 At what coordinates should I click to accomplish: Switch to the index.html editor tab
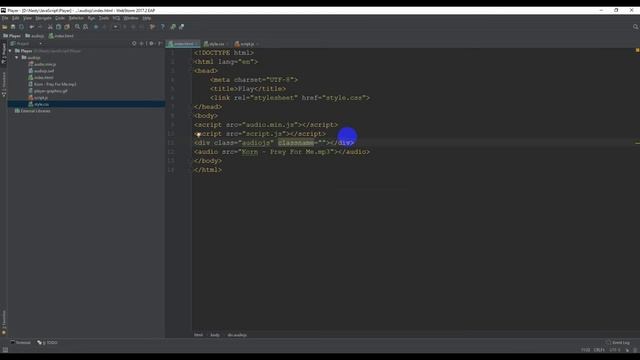pos(183,44)
